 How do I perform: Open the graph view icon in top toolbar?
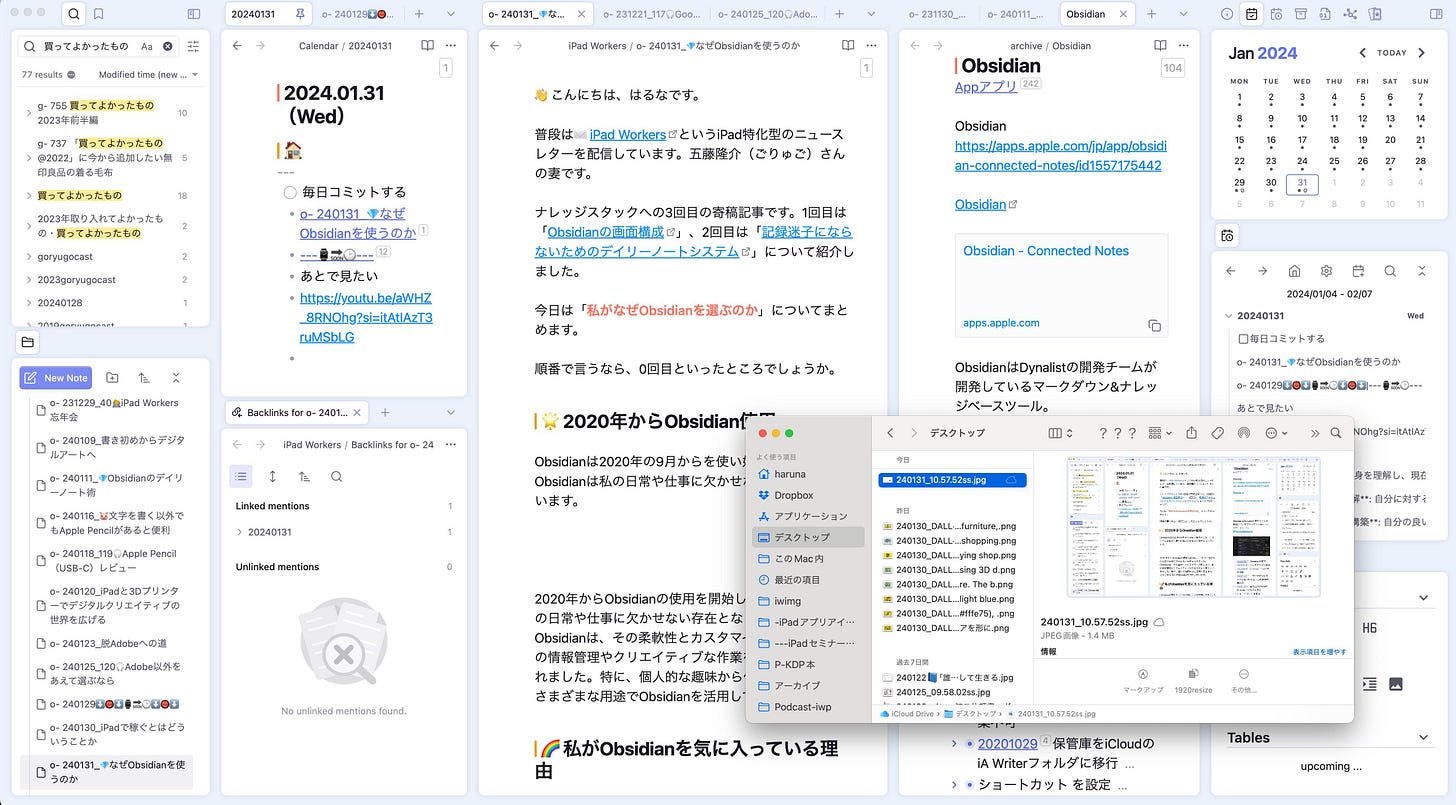[1352, 14]
